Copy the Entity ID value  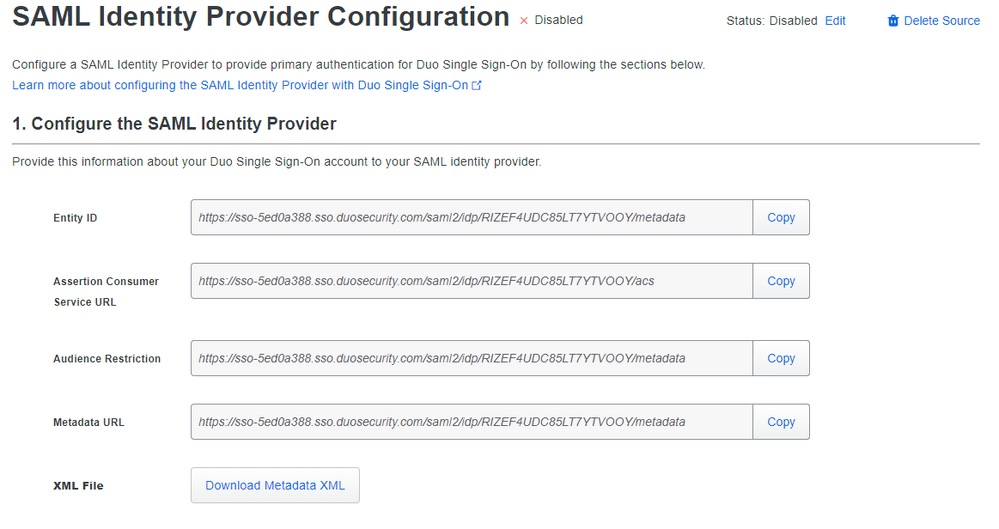point(781,217)
